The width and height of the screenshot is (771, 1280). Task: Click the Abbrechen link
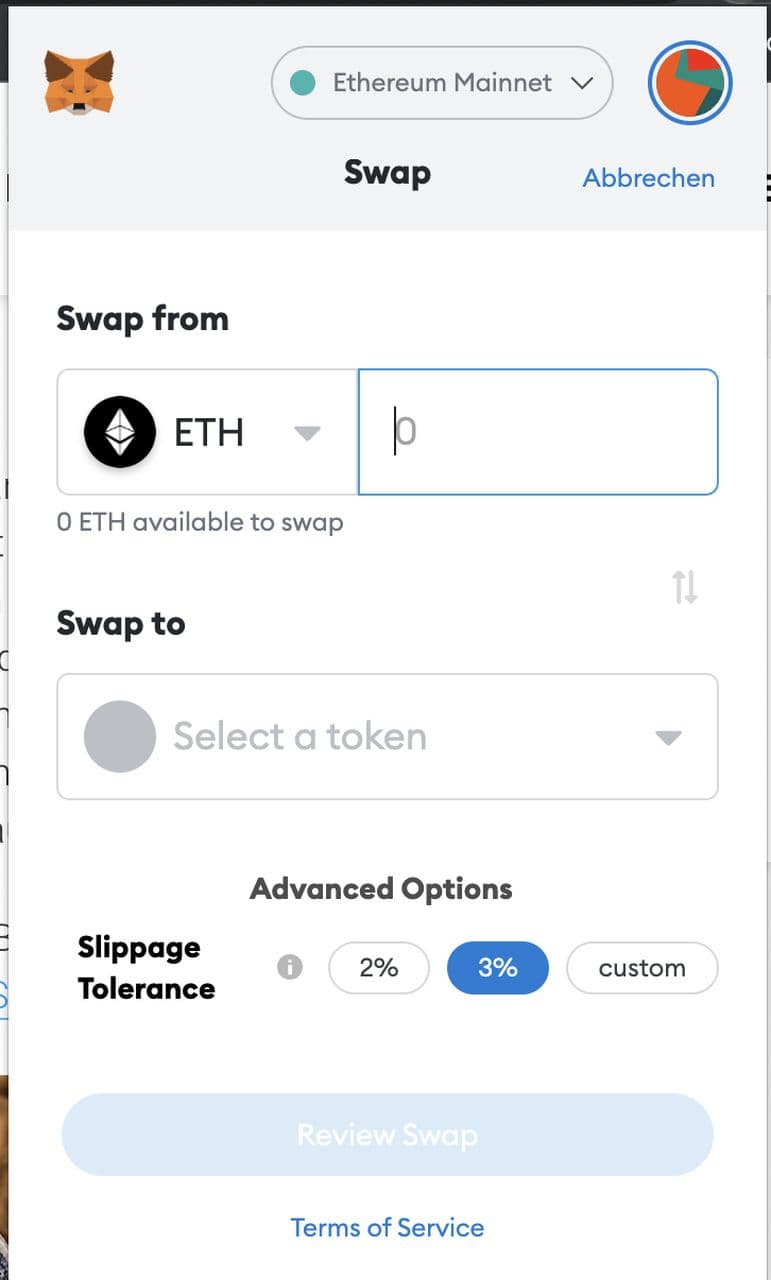649,178
